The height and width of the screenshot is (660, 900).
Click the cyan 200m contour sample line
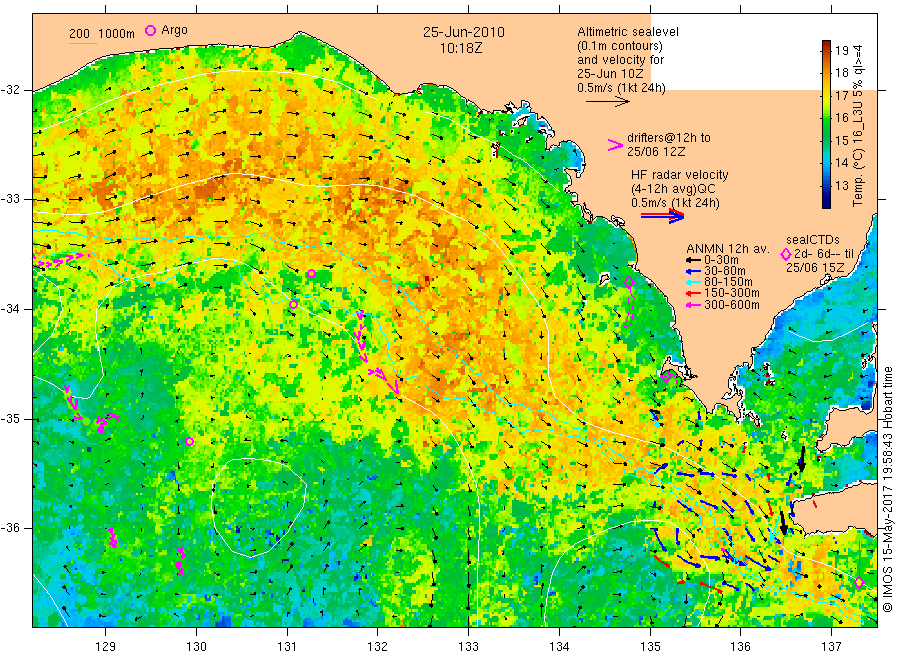[83, 42]
